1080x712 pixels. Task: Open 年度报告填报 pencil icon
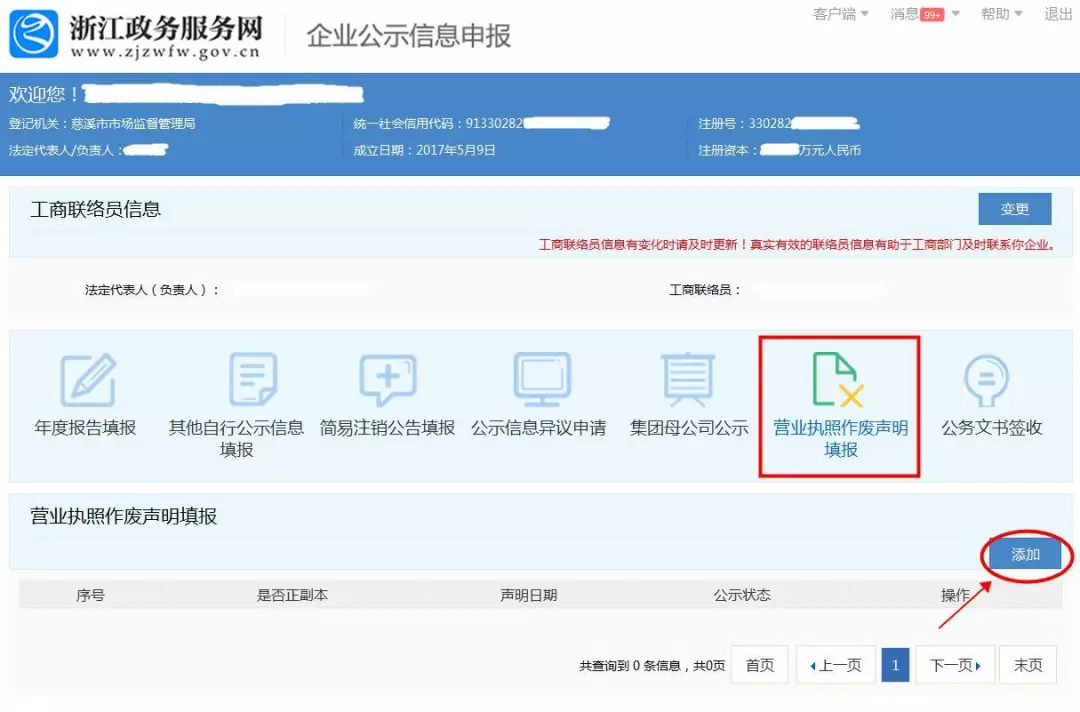pyautogui.click(x=88, y=379)
